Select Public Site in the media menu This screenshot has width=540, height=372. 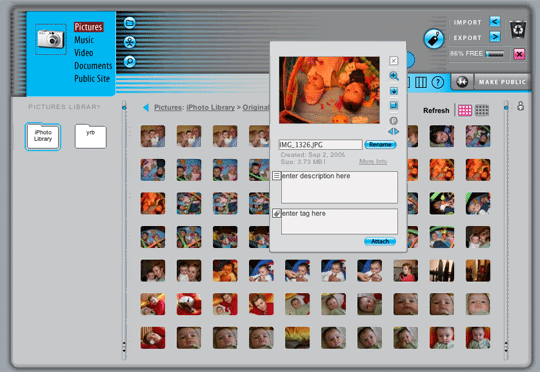pyautogui.click(x=92, y=79)
